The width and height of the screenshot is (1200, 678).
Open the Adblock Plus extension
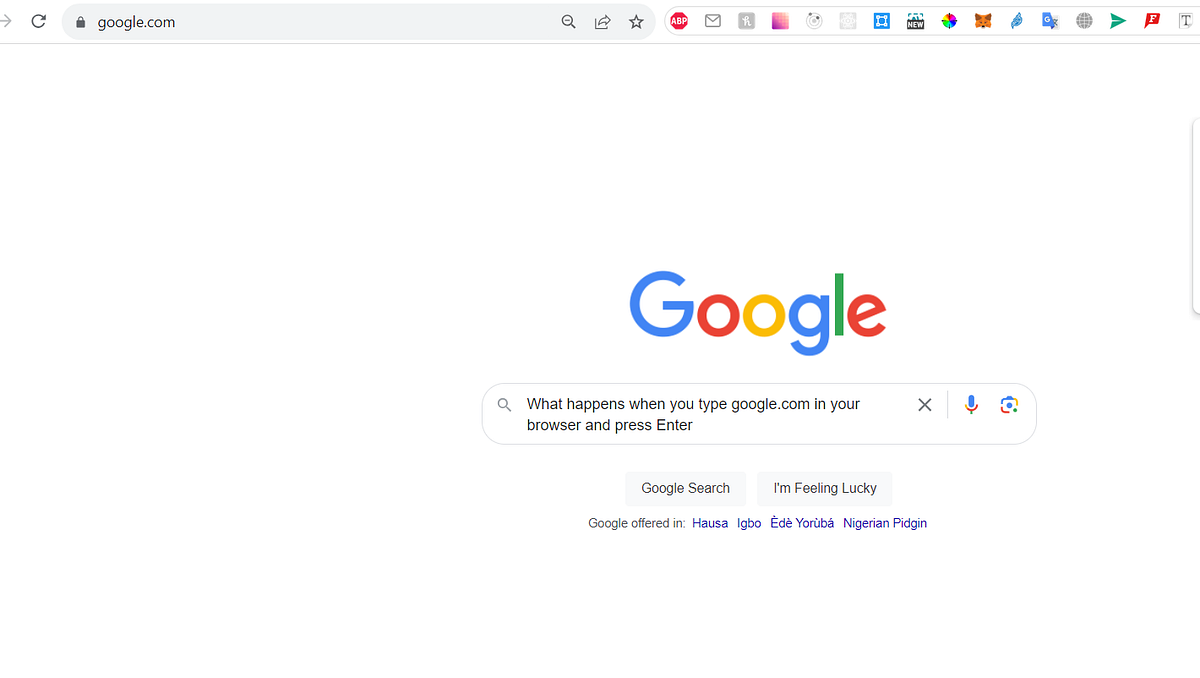click(x=678, y=20)
